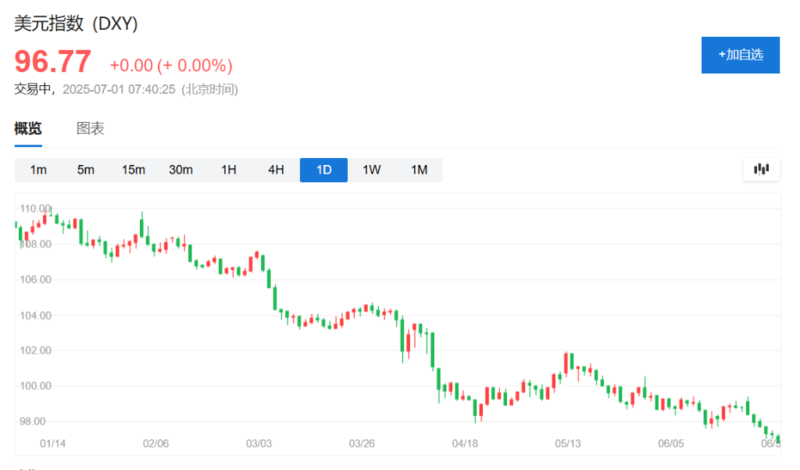Switch to the 图表 tab
Viewport: 800px width, 470px height.
coord(90,129)
